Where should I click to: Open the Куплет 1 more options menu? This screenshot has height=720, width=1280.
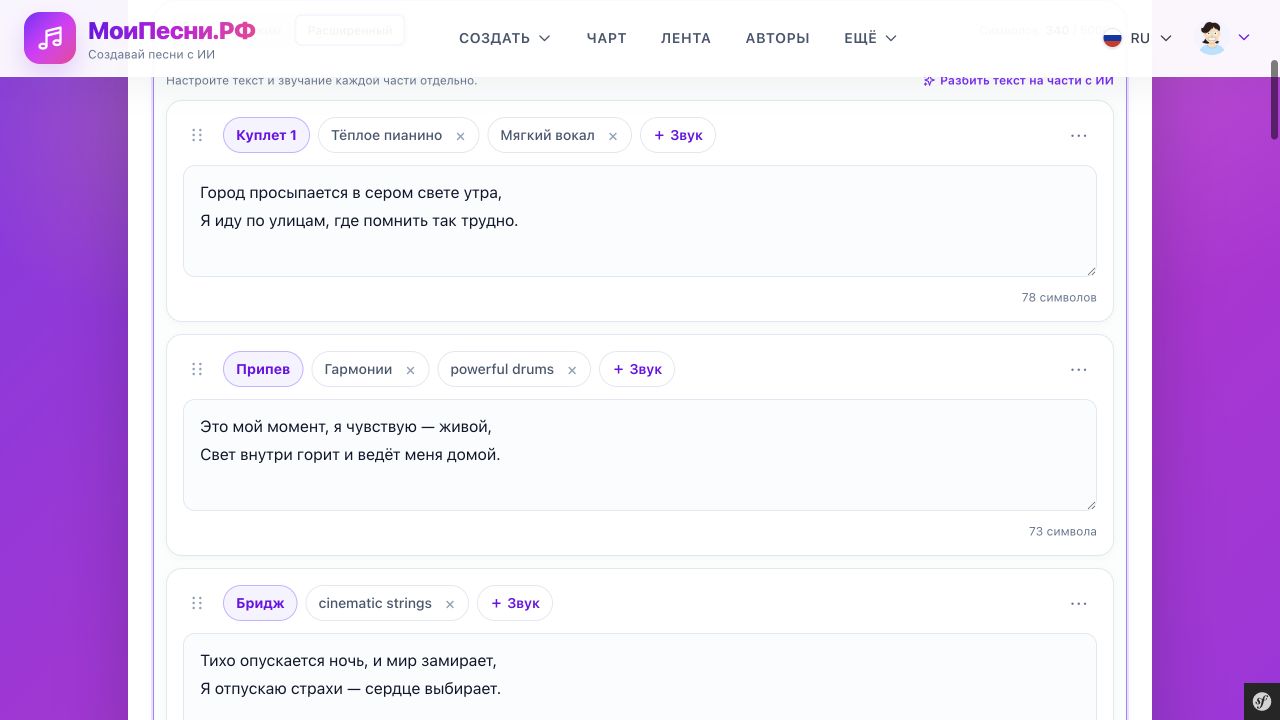pyautogui.click(x=1078, y=135)
